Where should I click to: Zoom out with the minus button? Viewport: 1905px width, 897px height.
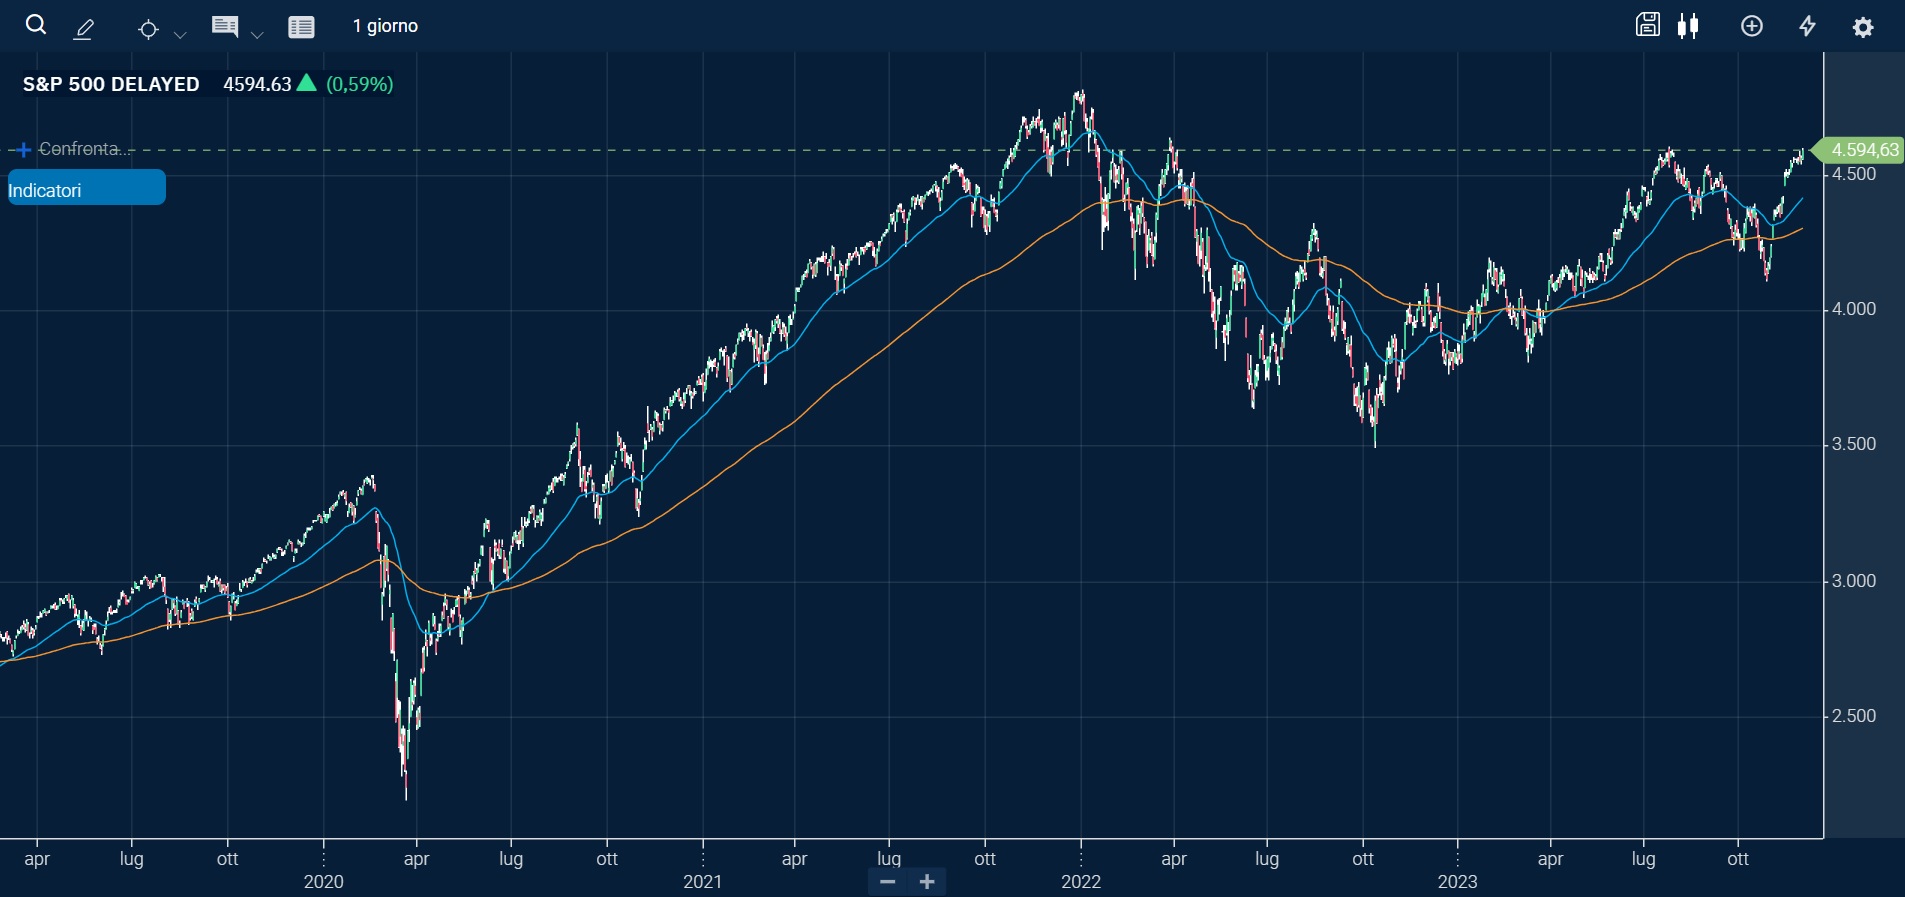pos(887,881)
